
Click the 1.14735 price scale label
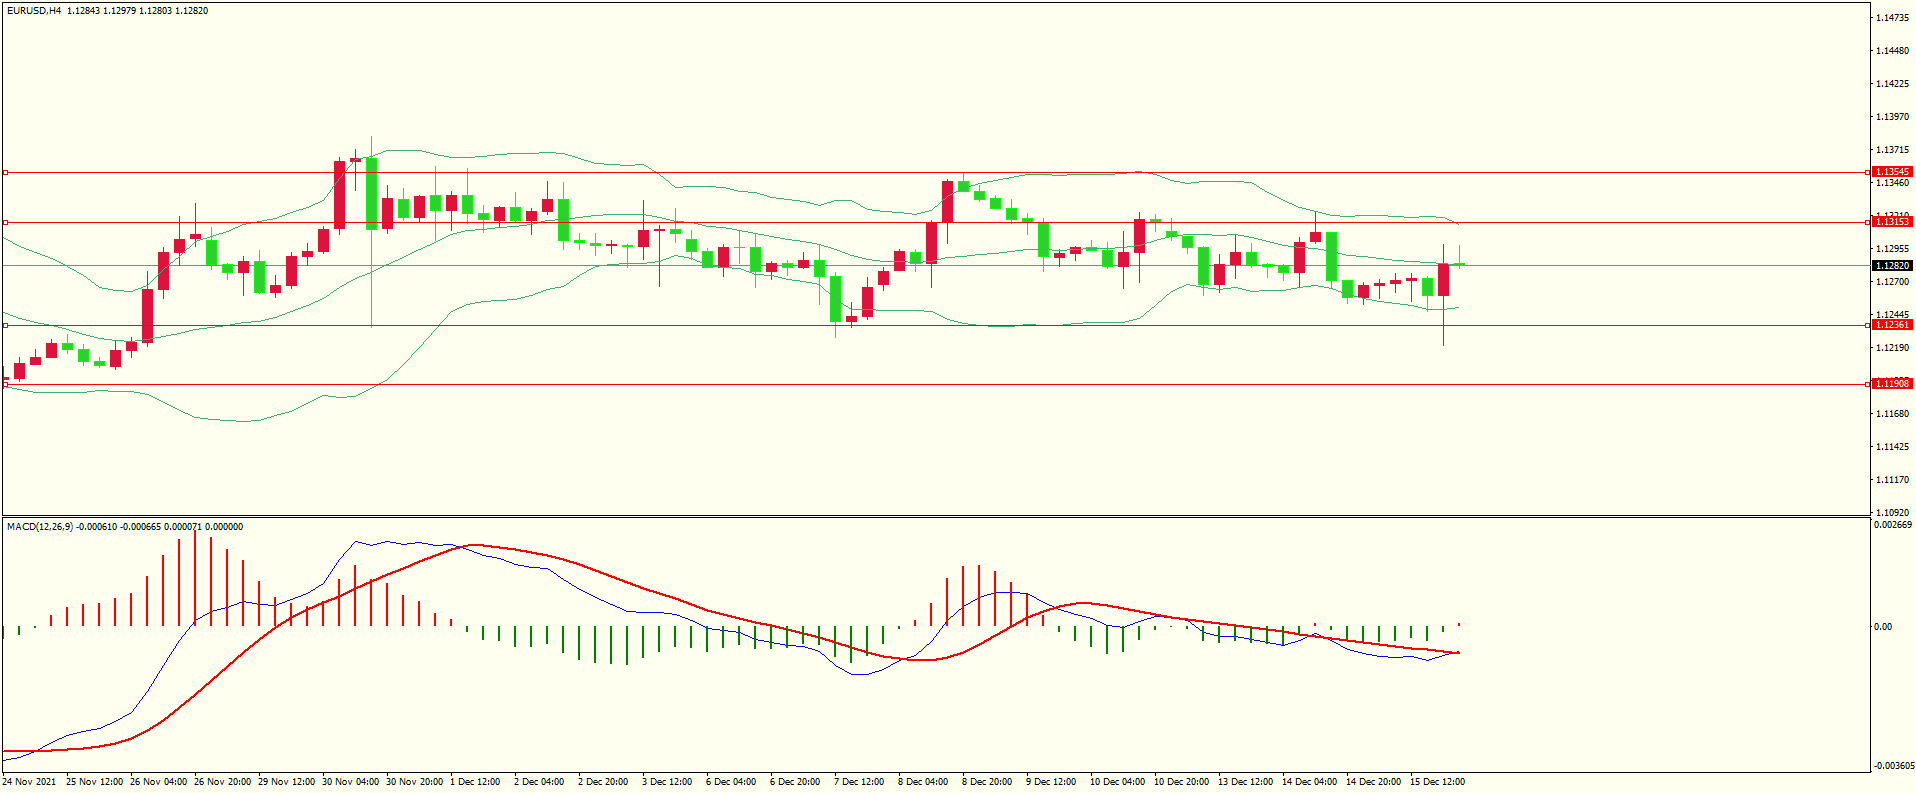pyautogui.click(x=1892, y=18)
